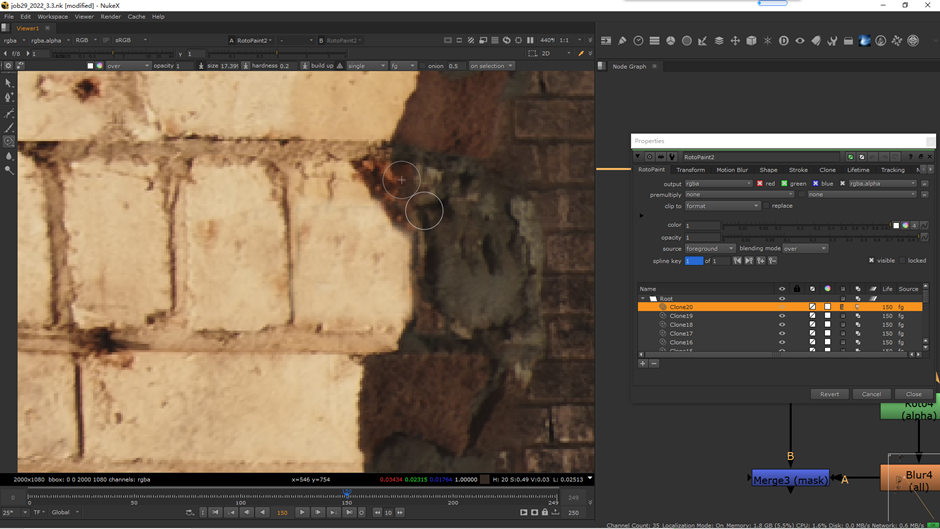The height and width of the screenshot is (529, 940).
Task: Click the white color swatch in properties
Action: [896, 226]
